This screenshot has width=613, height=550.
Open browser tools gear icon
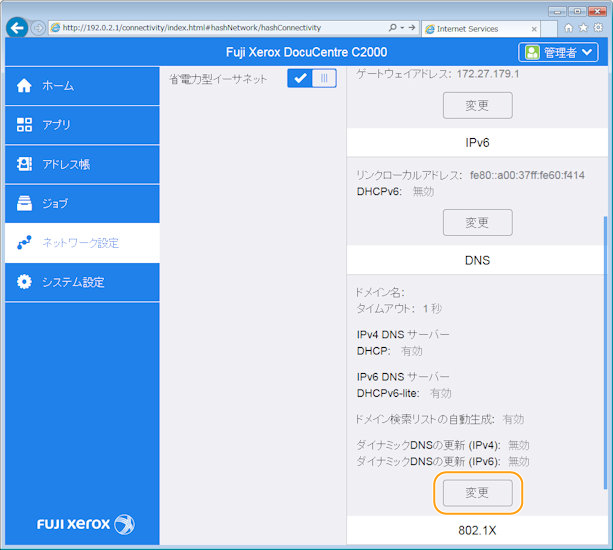[x=598, y=28]
